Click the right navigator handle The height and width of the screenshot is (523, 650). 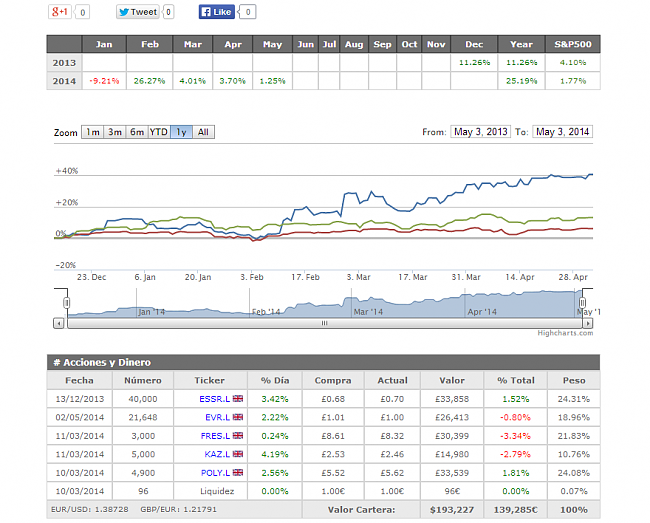582,303
